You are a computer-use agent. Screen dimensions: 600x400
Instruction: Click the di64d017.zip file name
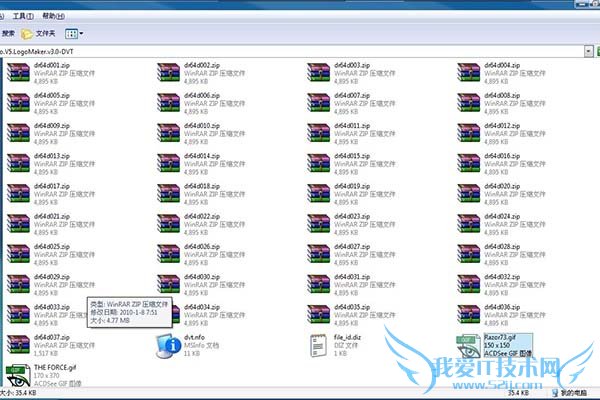pyautogui.click(x=52, y=186)
